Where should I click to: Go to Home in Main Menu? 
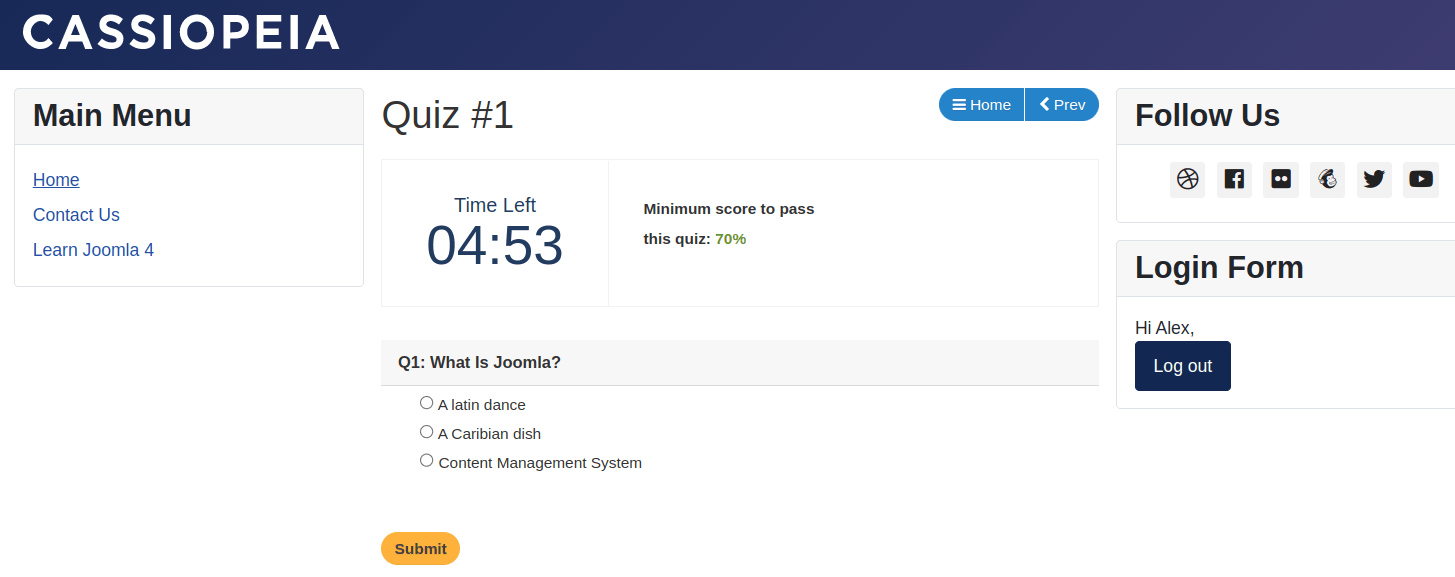(x=56, y=180)
